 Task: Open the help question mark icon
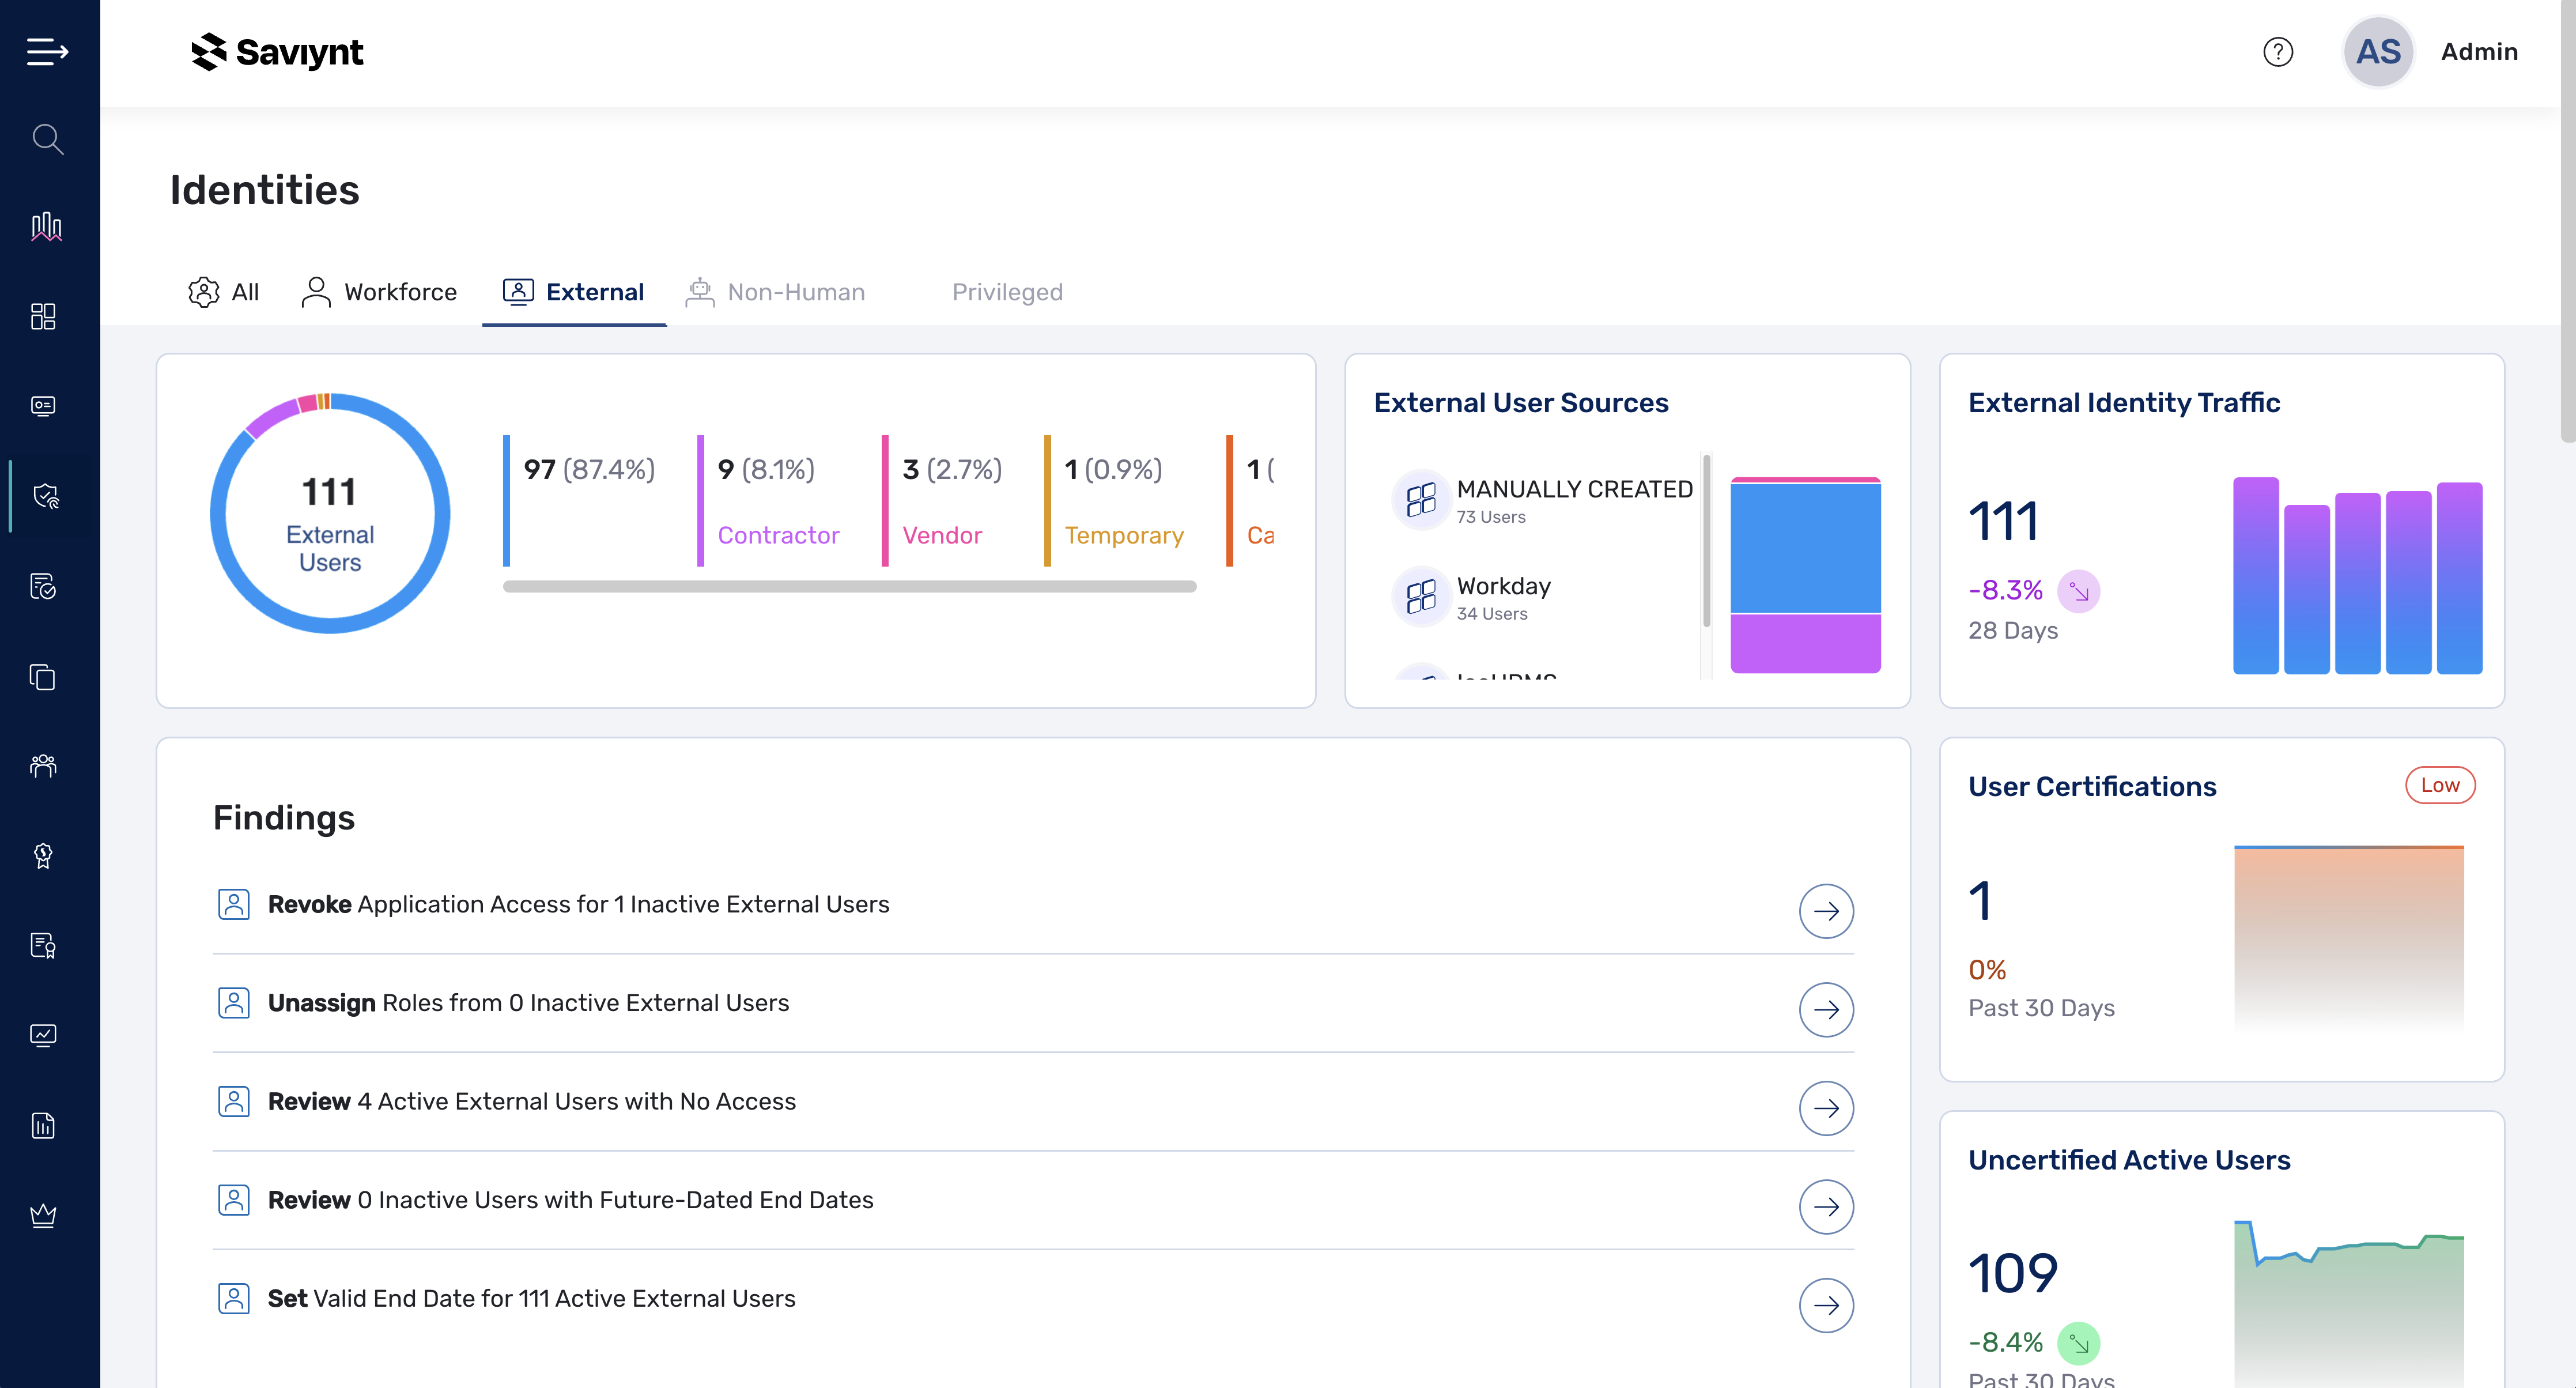(2279, 52)
